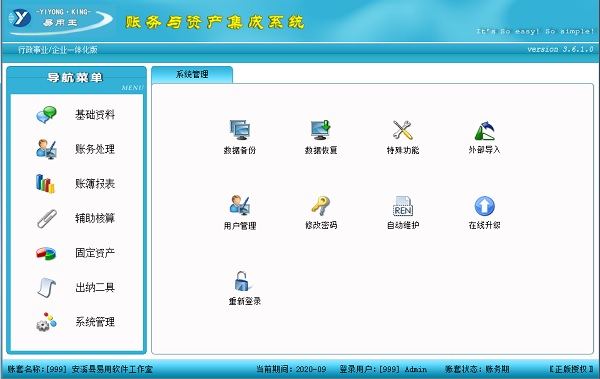
Task: Open 固定资产 menu entry
Action: coord(95,253)
